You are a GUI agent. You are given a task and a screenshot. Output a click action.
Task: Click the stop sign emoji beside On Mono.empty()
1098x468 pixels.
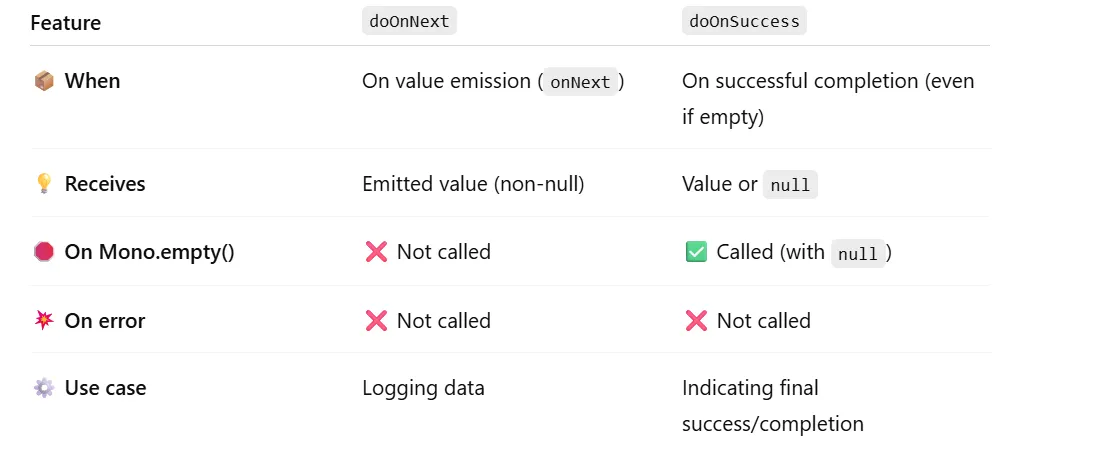(44, 252)
